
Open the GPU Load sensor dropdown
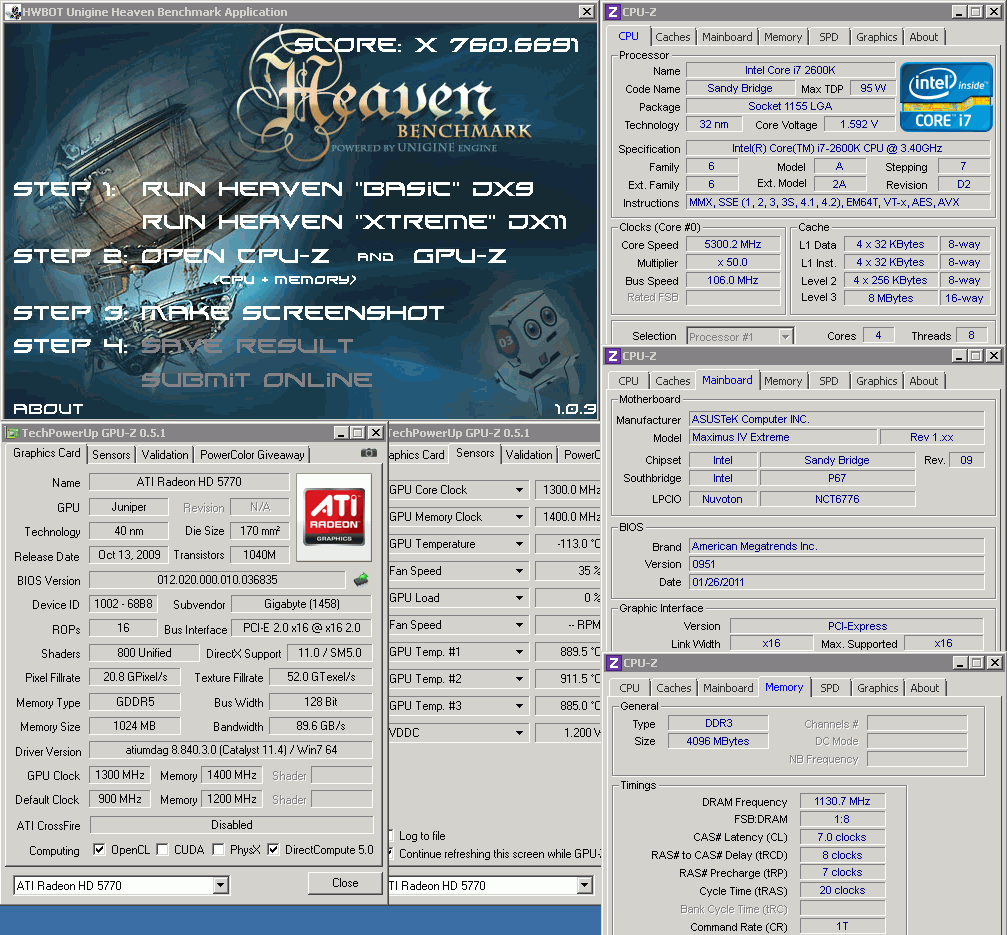point(519,598)
